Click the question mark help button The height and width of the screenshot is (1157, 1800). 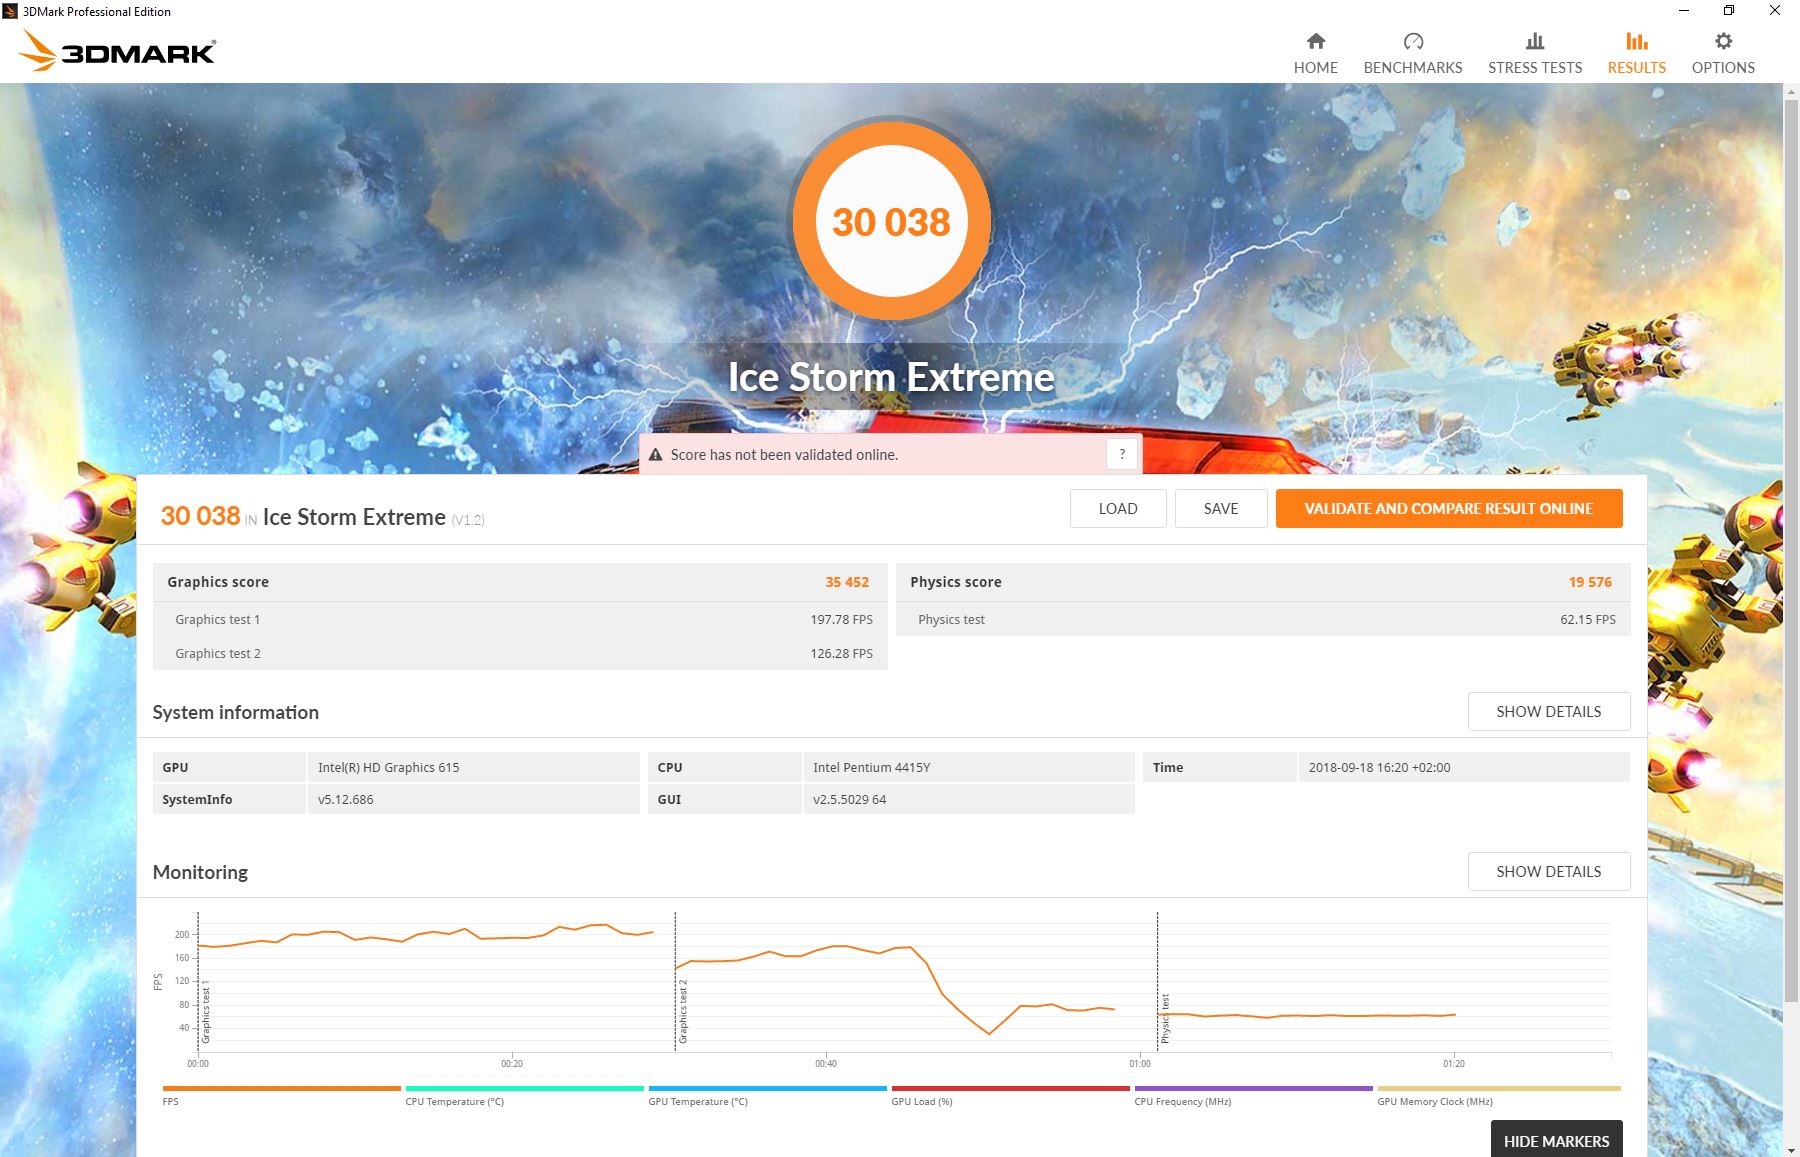pyautogui.click(x=1122, y=454)
